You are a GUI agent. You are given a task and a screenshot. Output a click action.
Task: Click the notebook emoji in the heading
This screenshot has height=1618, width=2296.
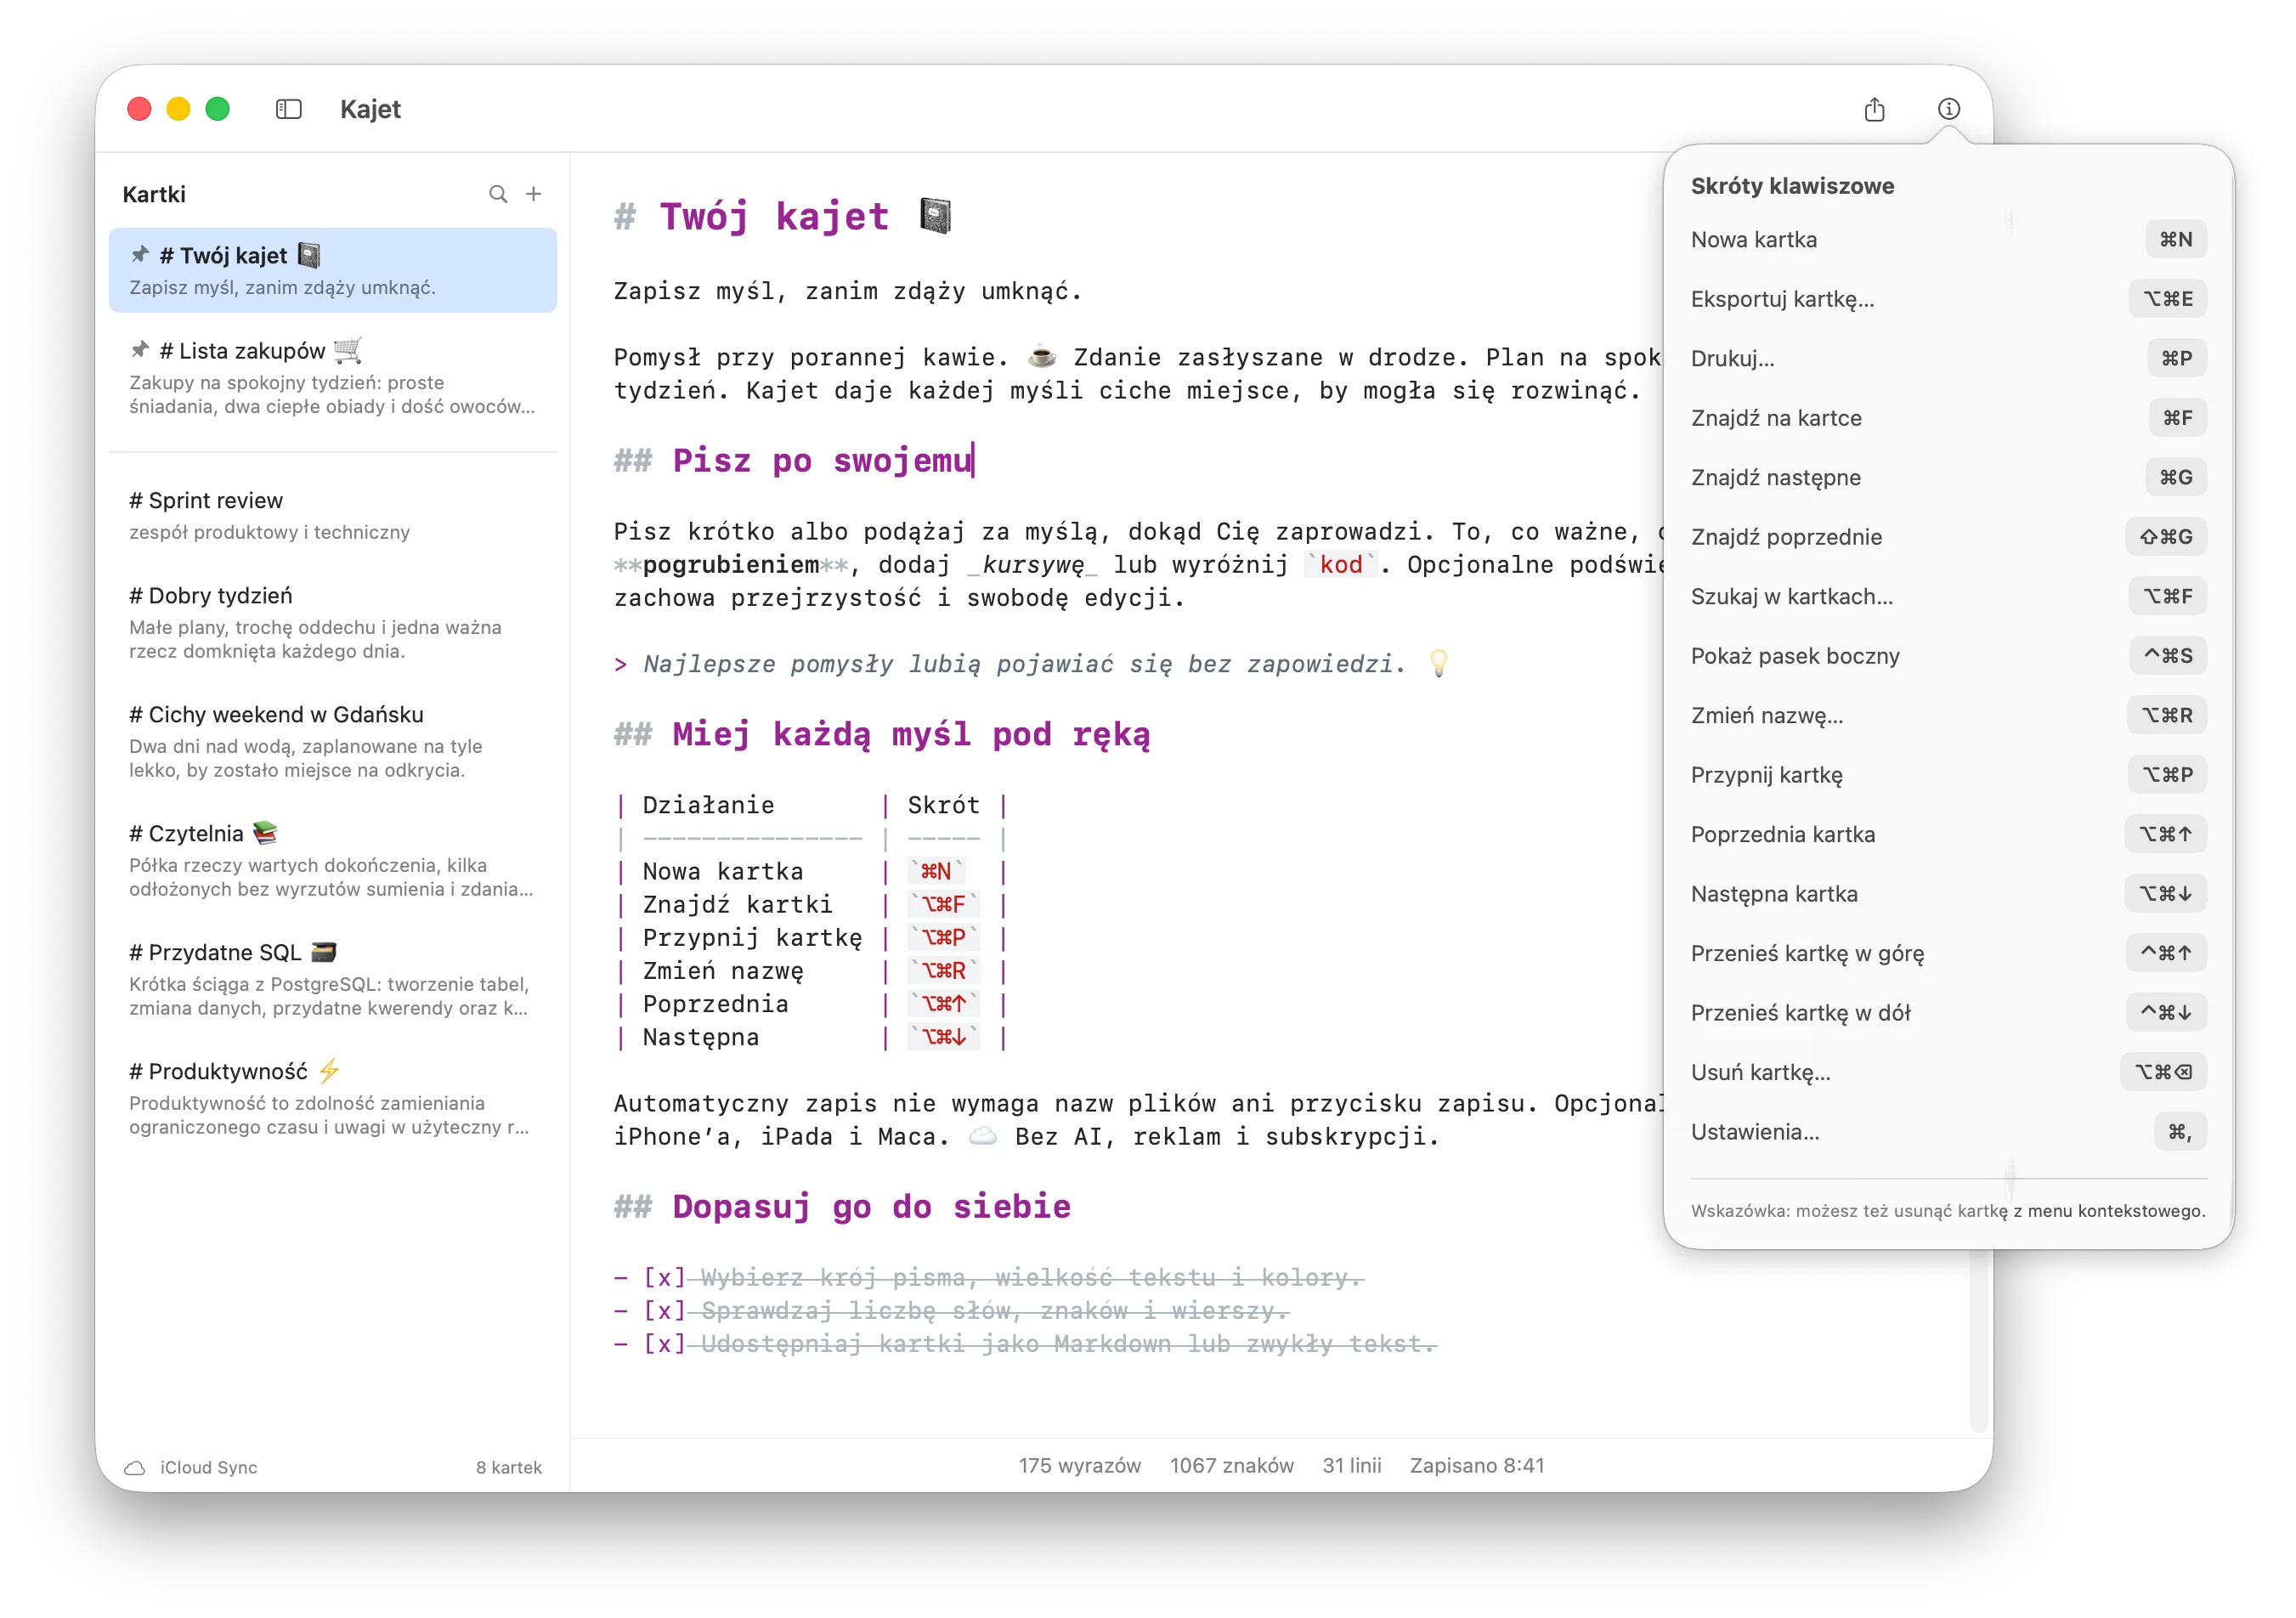coord(935,216)
